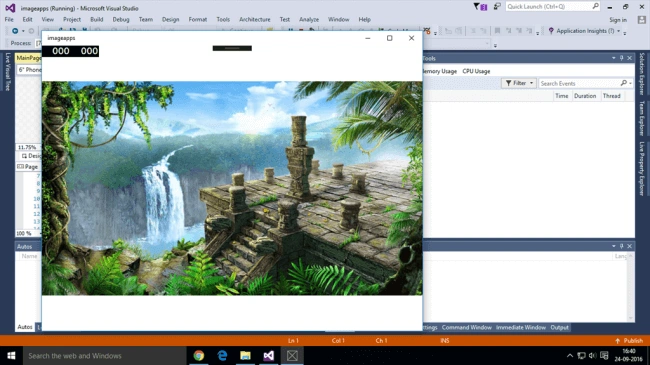Open the Live Visual Tree side tab
This screenshot has width=650, height=365.
tap(7, 72)
